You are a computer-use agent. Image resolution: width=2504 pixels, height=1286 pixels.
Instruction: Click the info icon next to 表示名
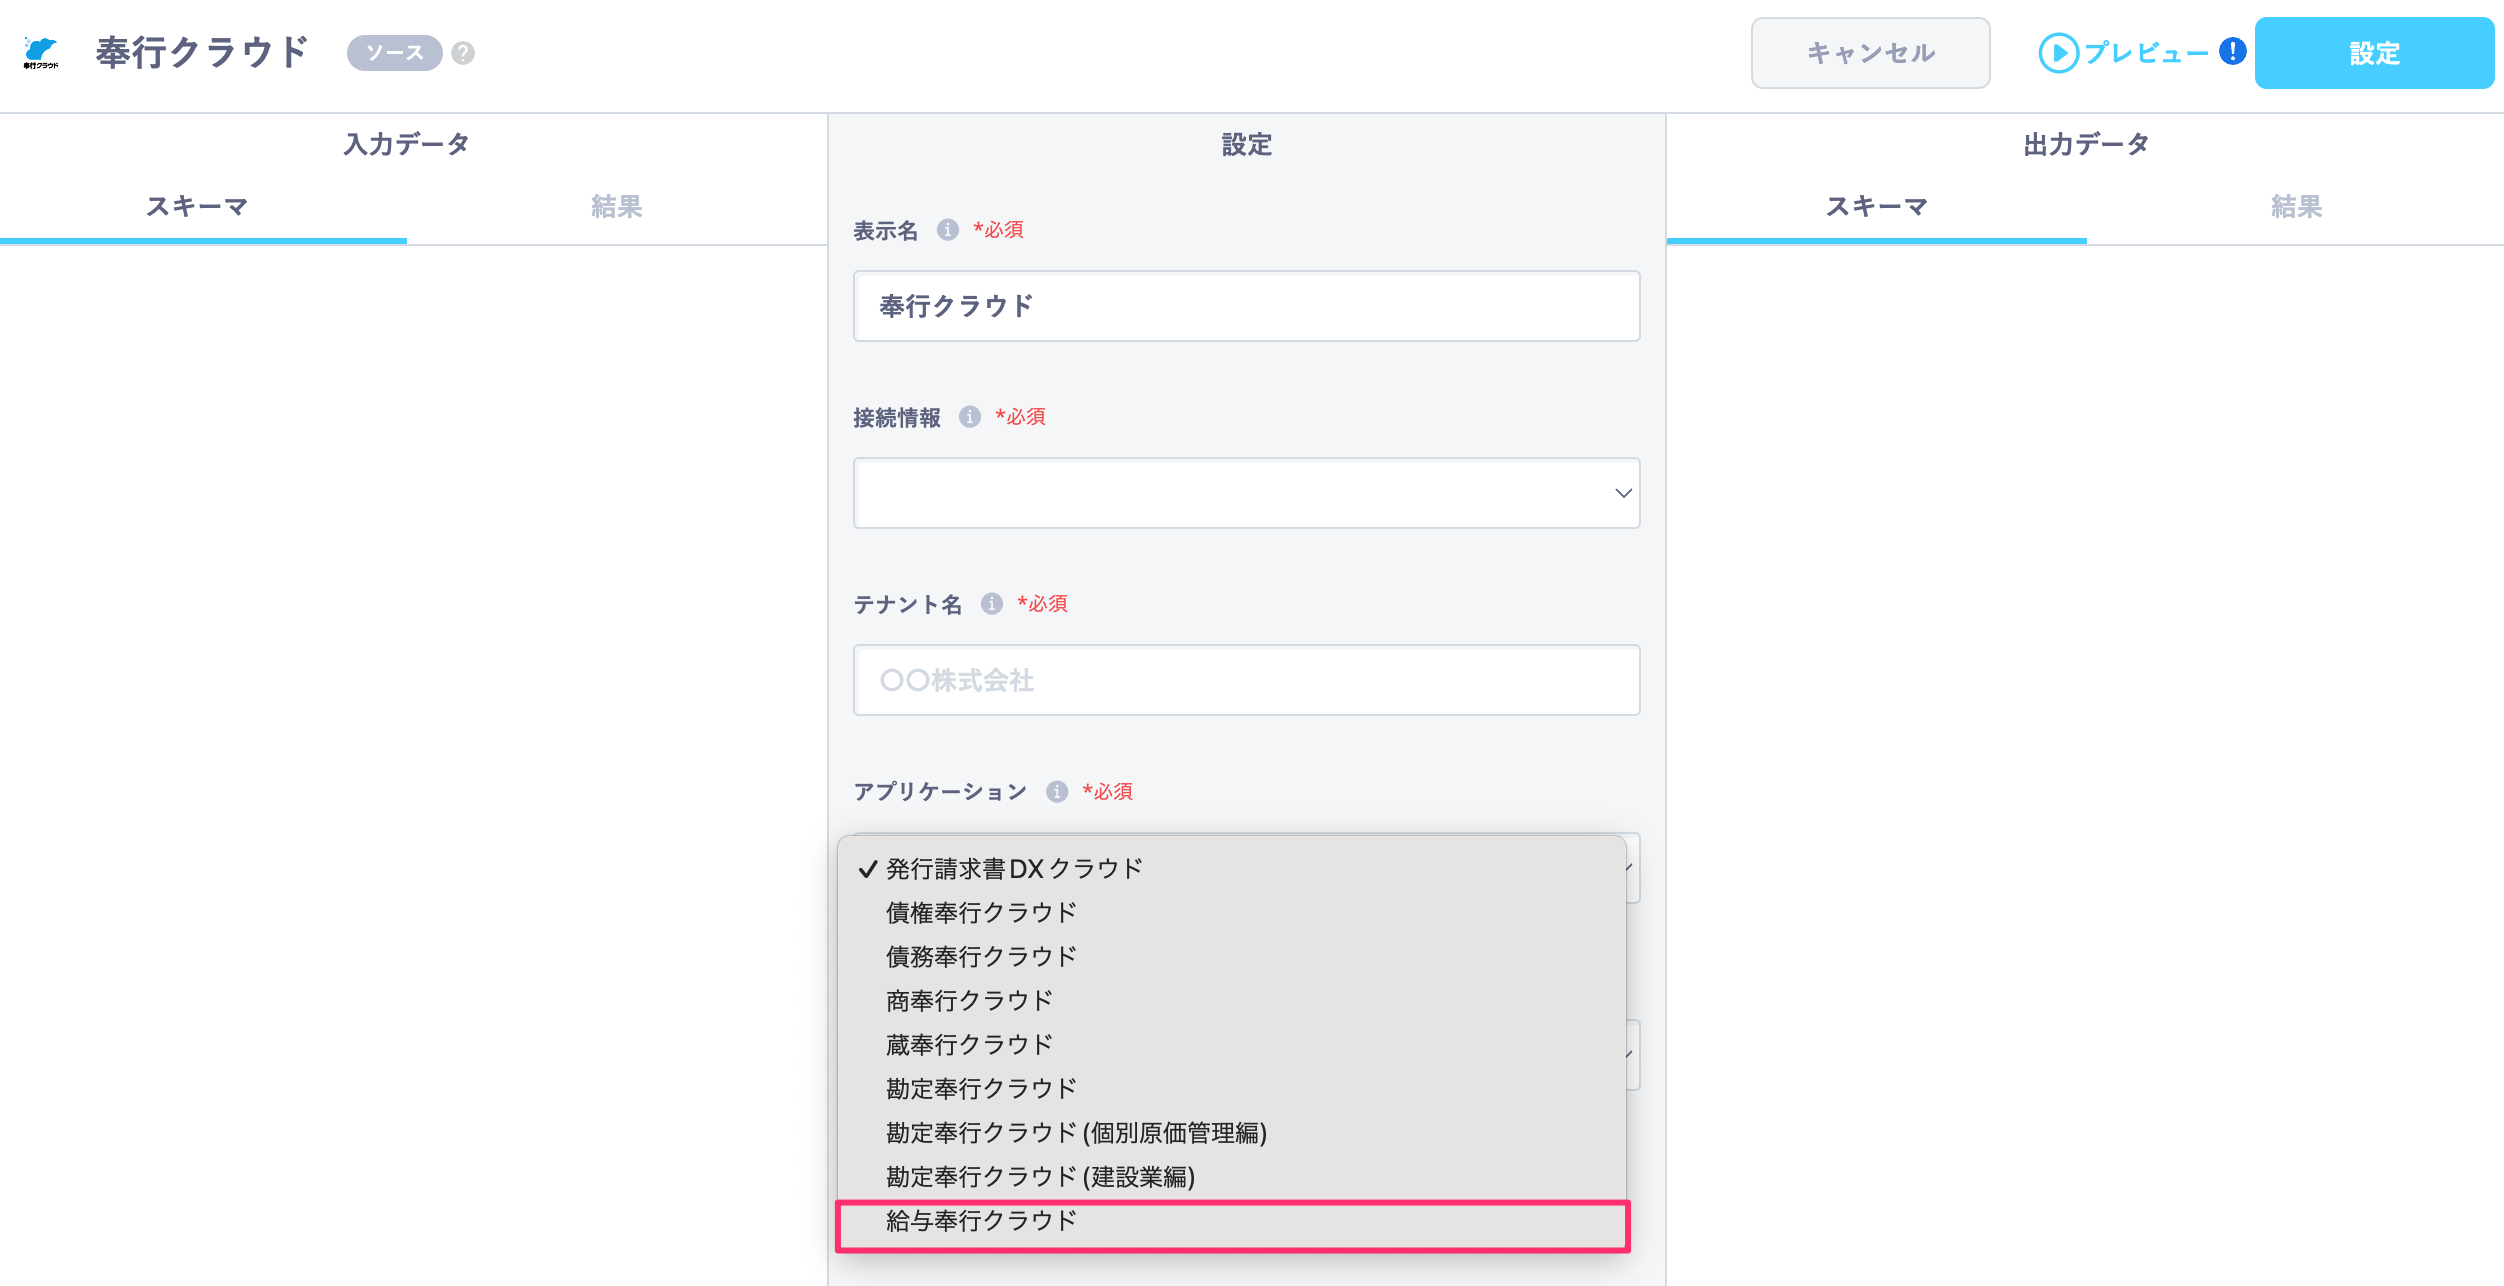[948, 230]
